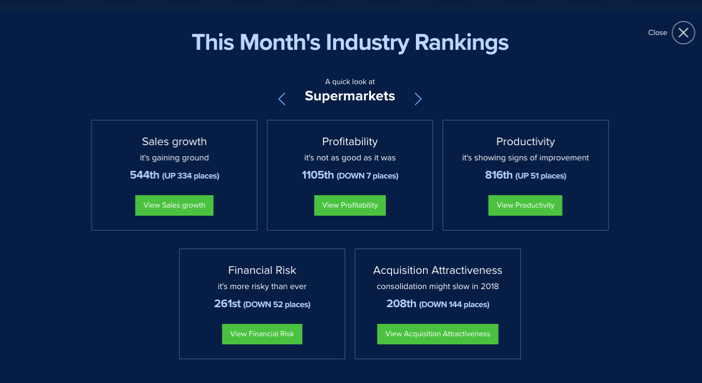This screenshot has height=383, width=702.
Task: Click the 208th acquisition ranking value
Action: (x=402, y=304)
